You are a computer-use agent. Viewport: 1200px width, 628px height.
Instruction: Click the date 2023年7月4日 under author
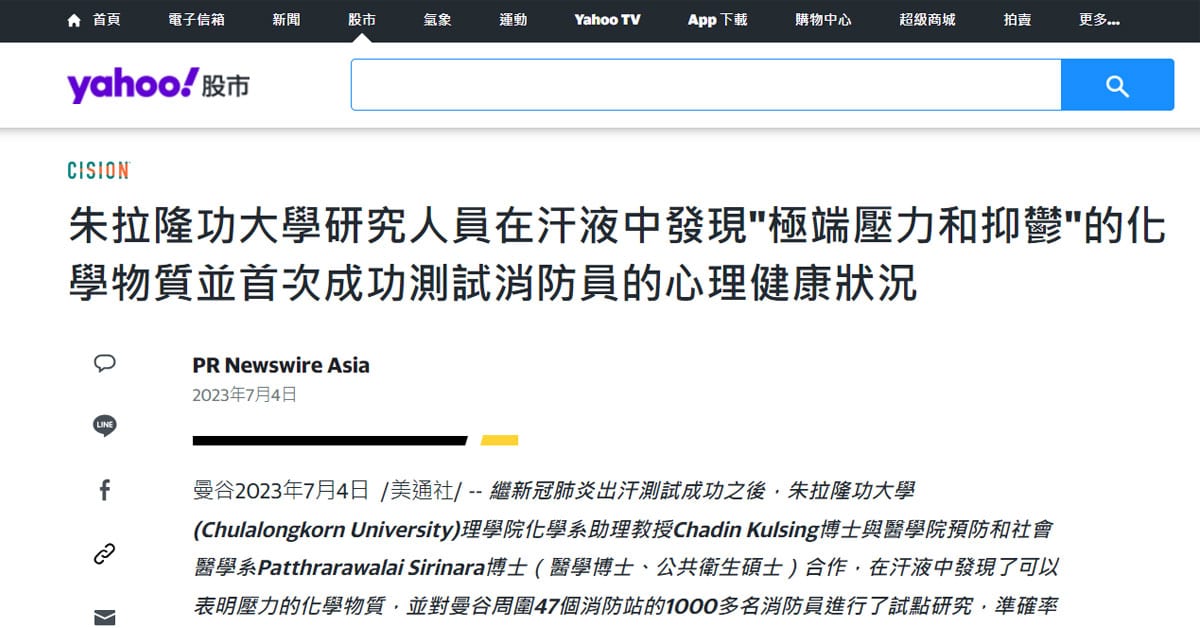245,395
